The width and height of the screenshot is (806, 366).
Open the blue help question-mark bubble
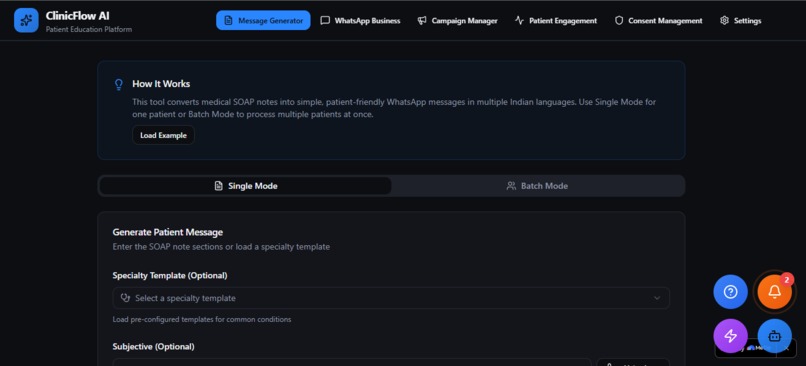point(730,292)
